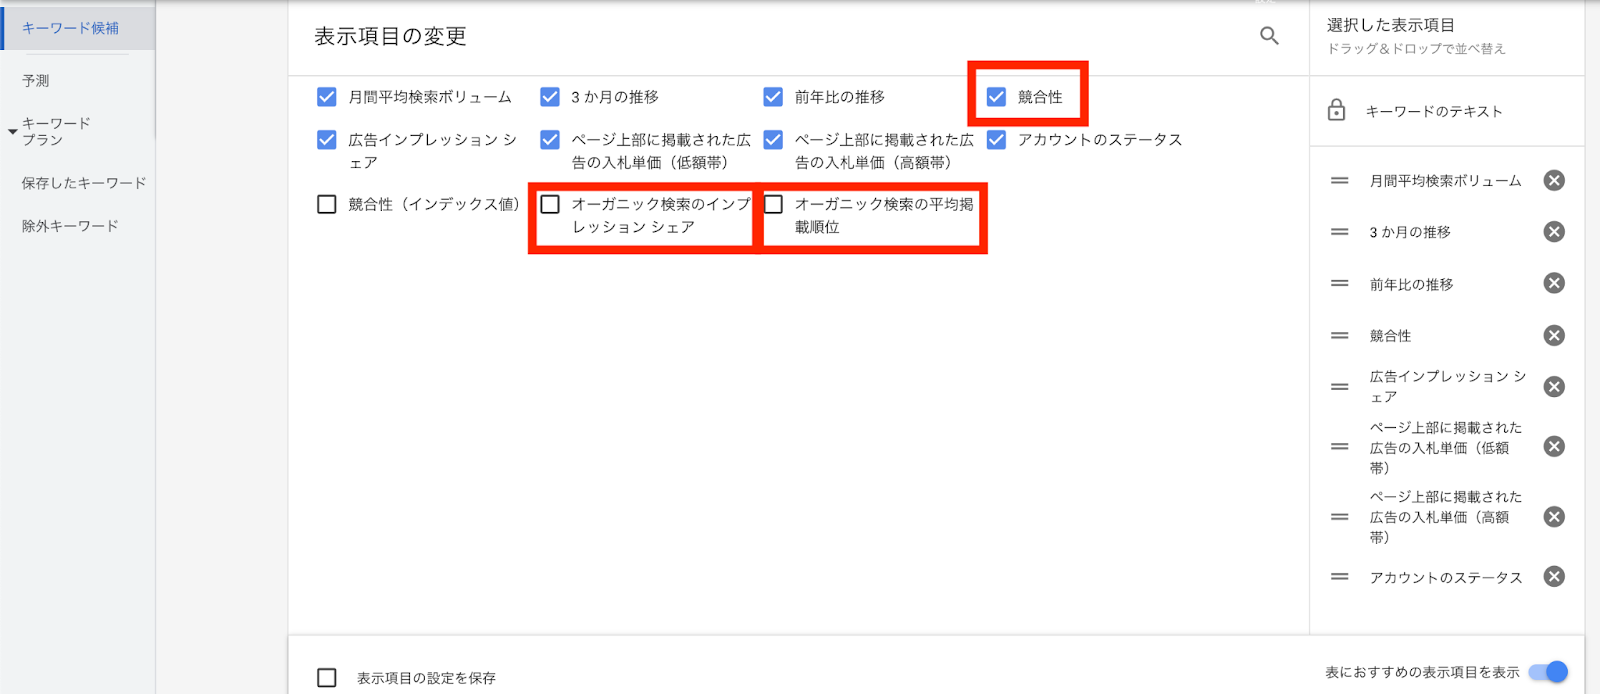This screenshot has height=694, width=1600.
Task: Remove 3 か月の推移 from selected columns
Action: click(1553, 232)
